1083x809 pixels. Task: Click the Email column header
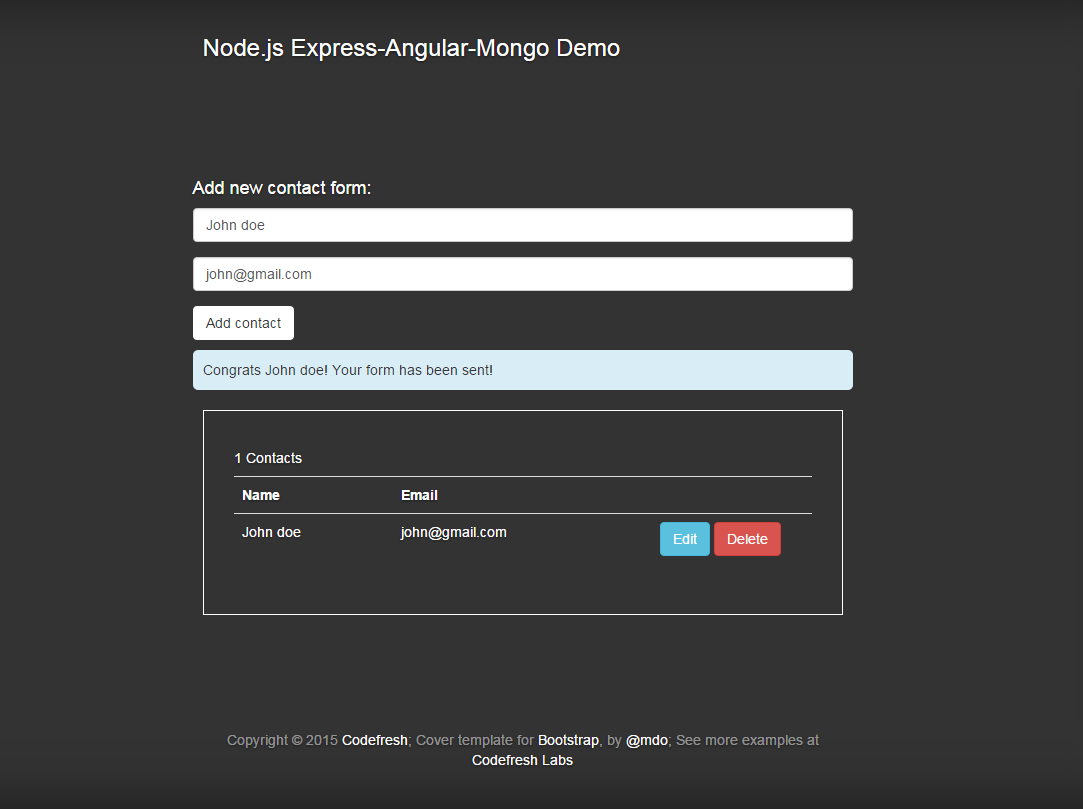419,495
